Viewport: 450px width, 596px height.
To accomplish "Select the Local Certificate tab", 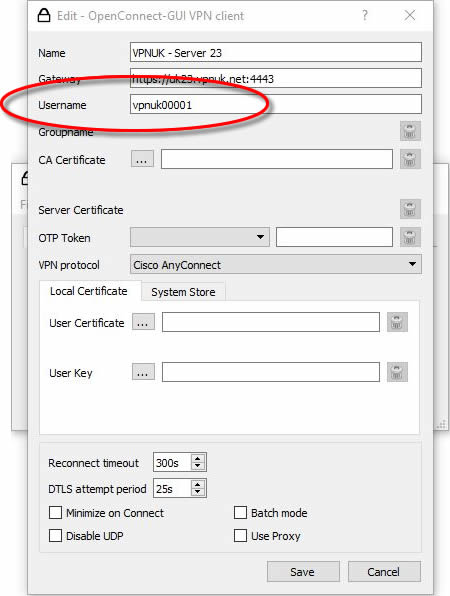I will pos(89,291).
